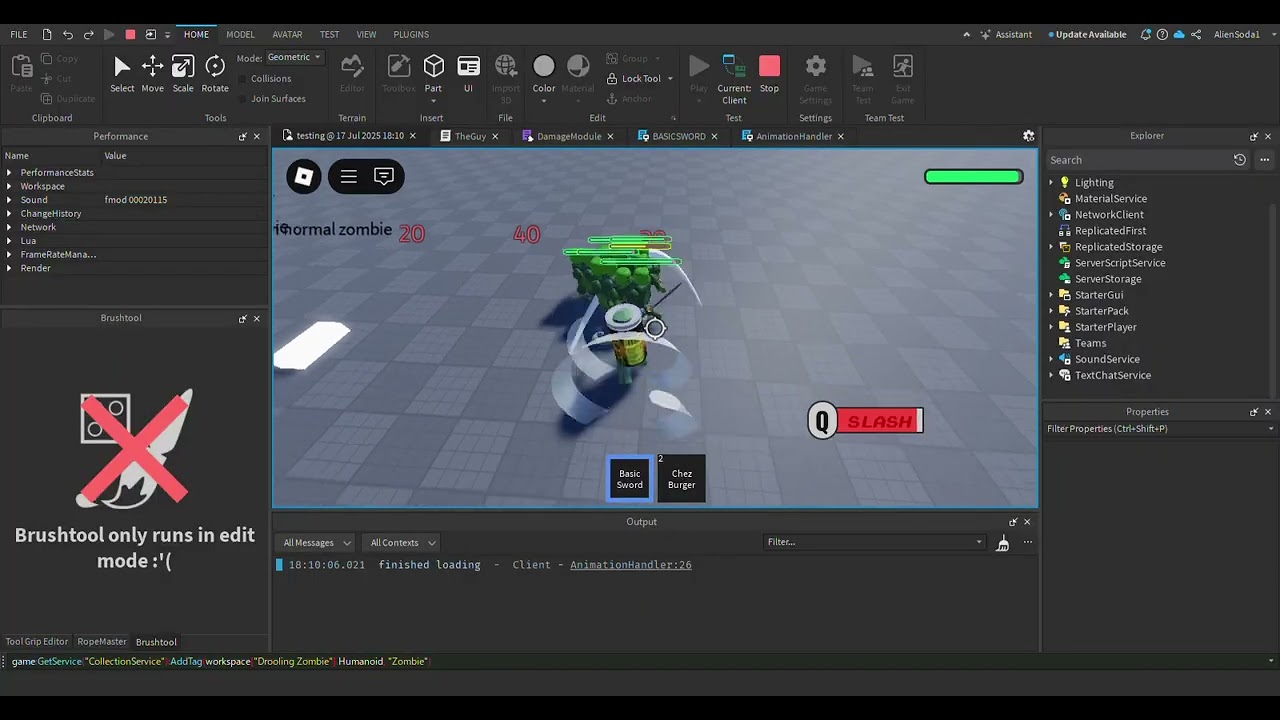This screenshot has height=720, width=1280.
Task: Activate the Rotate tool
Action: 215,74
